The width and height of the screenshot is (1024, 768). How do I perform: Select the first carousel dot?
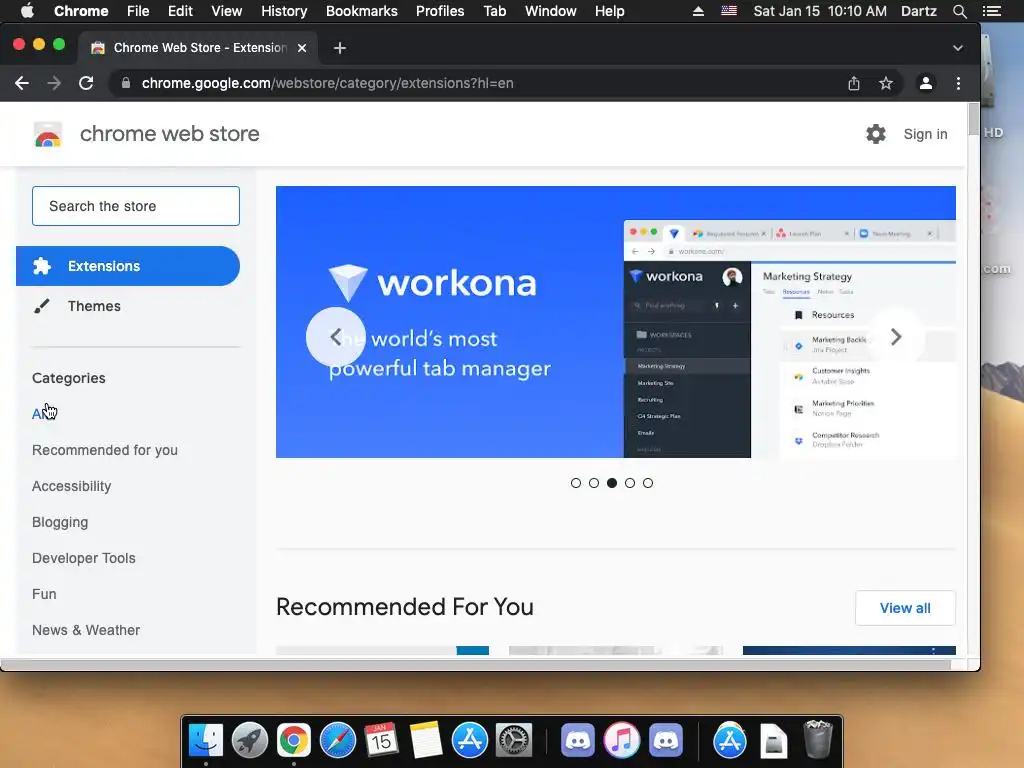tap(575, 483)
